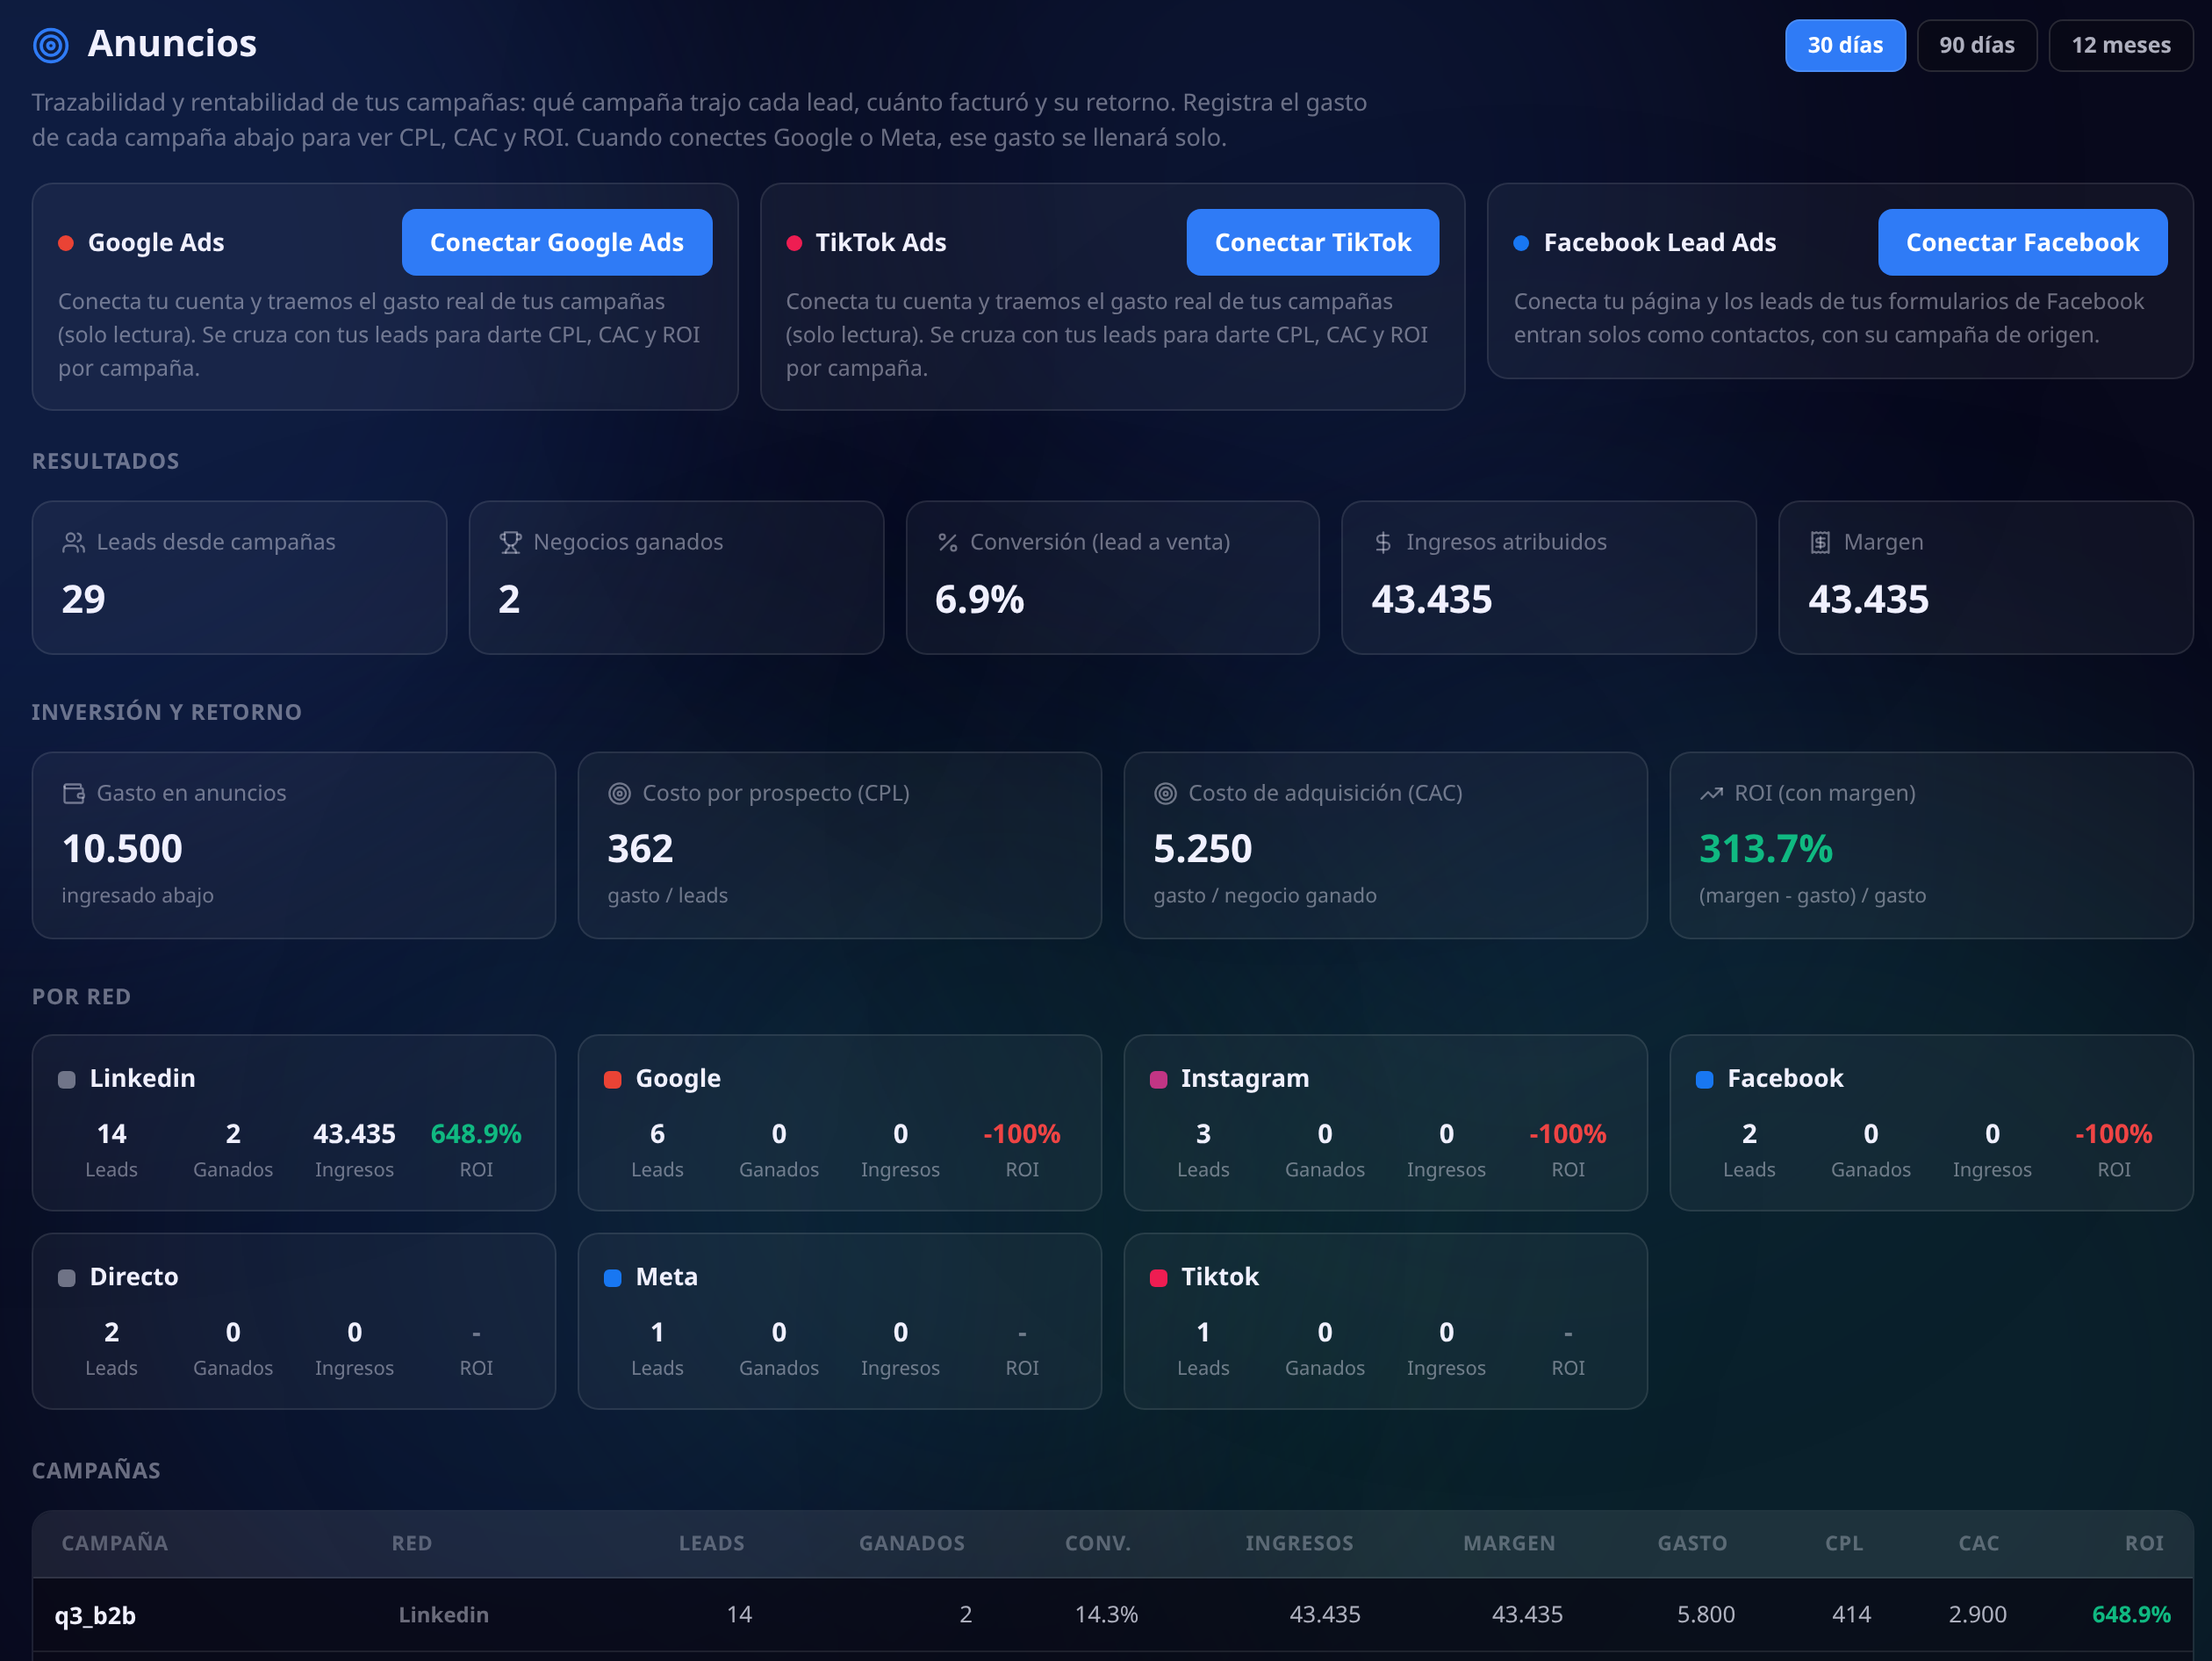2212x1661 pixels.
Task: Click the people icon beside Leads desde campañas
Action: pos(74,542)
